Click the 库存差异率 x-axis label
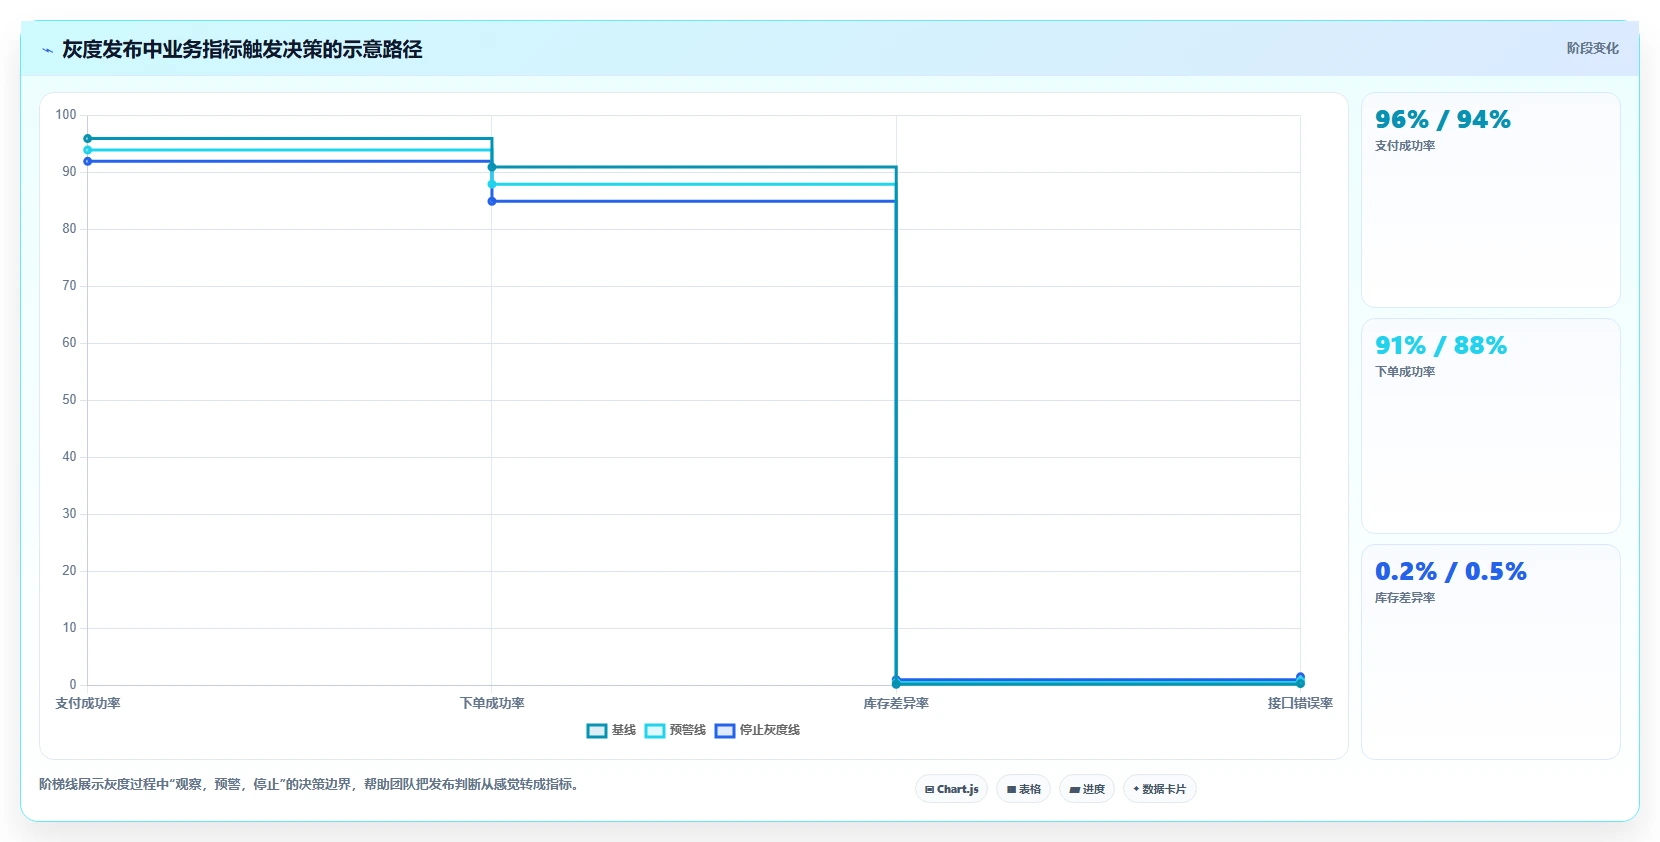Image resolution: width=1660 pixels, height=842 pixels. (896, 704)
